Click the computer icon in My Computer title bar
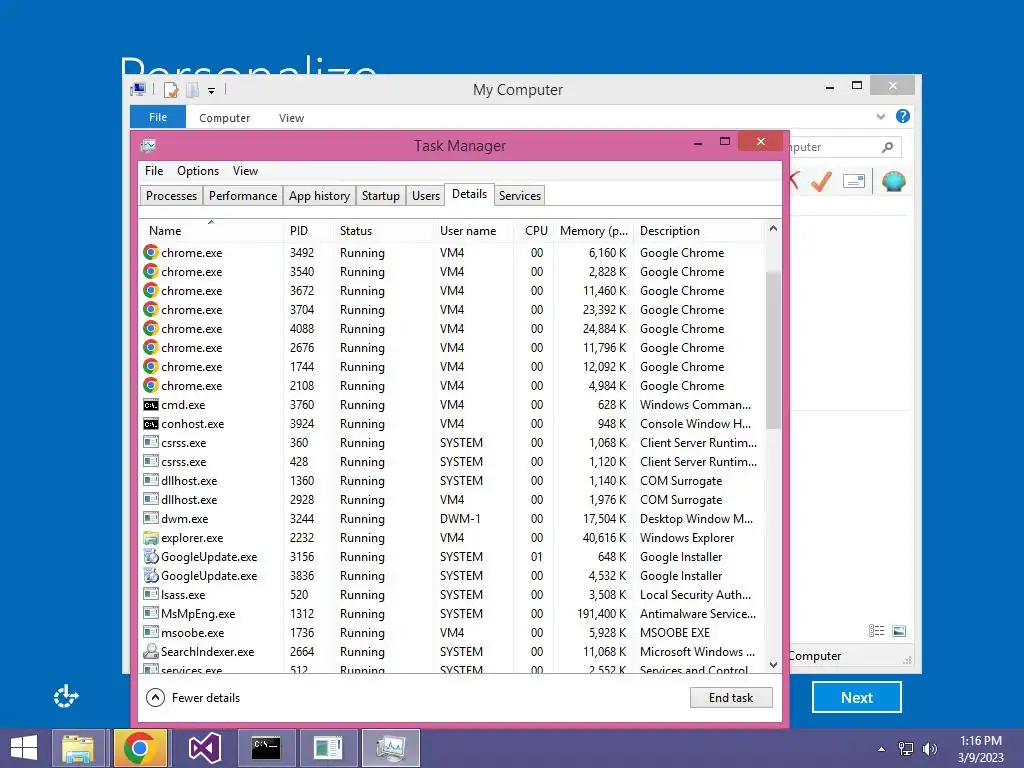This screenshot has width=1024, height=768. point(138,89)
